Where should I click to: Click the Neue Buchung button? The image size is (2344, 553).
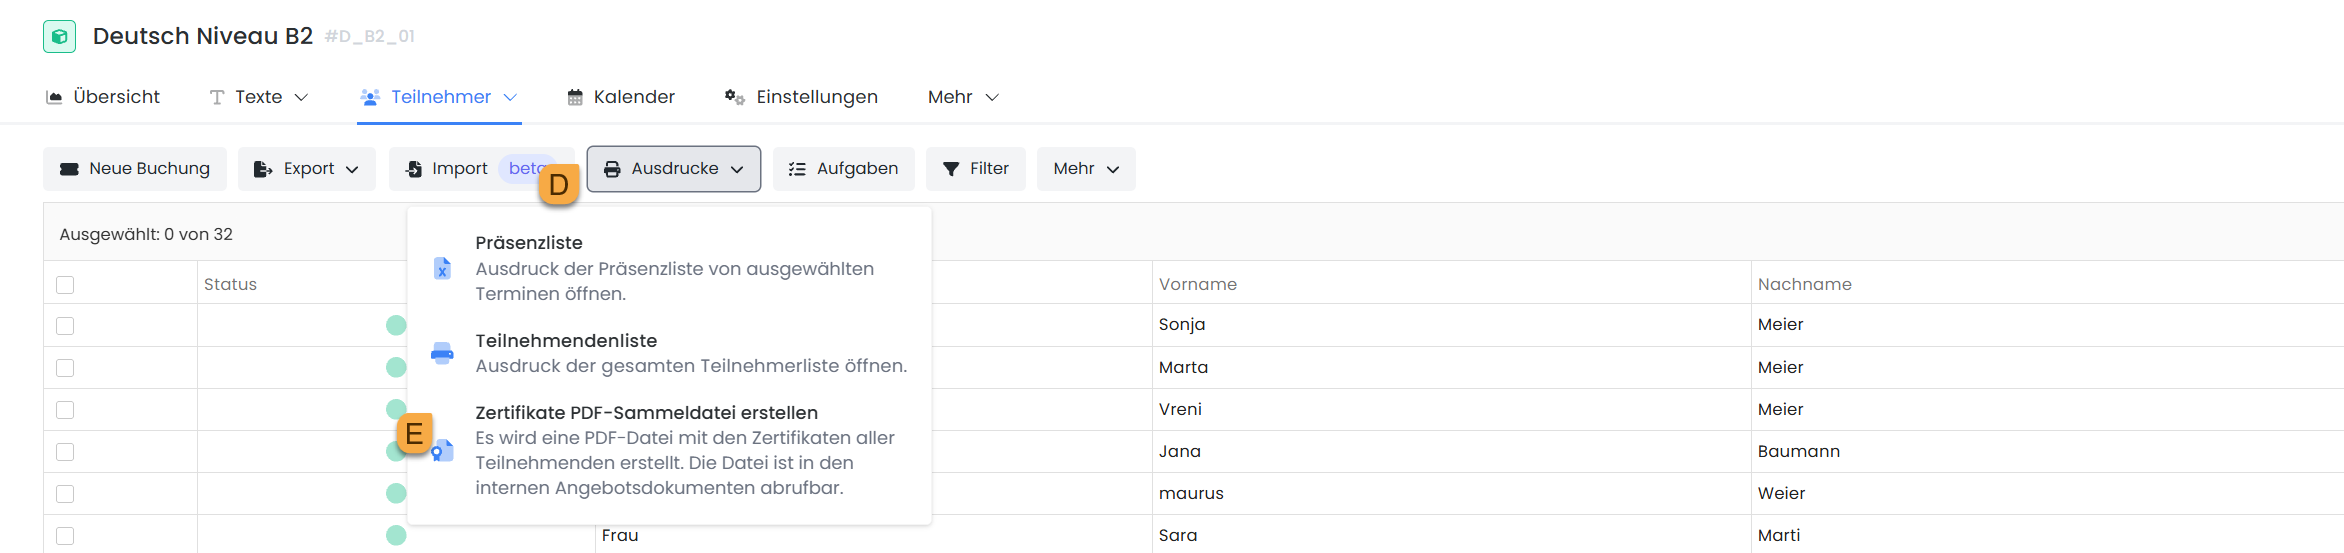tap(135, 169)
